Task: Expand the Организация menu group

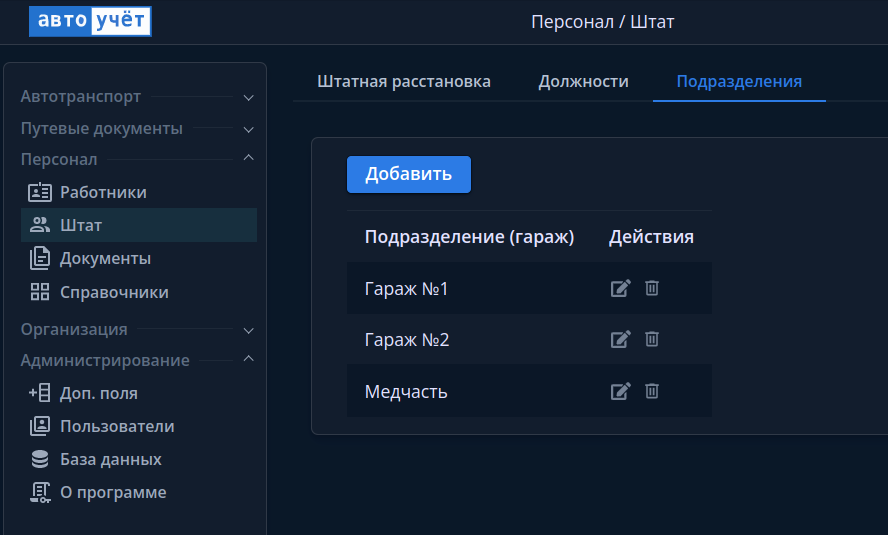Action: (249, 330)
